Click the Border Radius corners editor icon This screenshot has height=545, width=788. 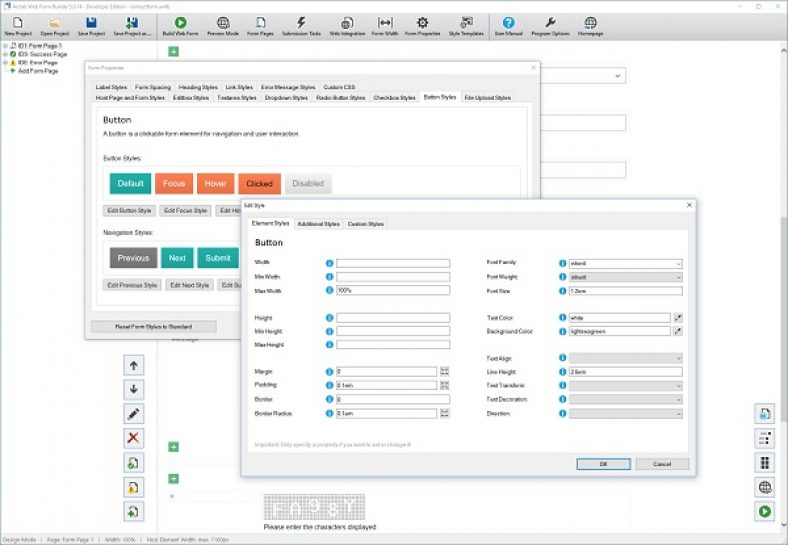[x=444, y=413]
